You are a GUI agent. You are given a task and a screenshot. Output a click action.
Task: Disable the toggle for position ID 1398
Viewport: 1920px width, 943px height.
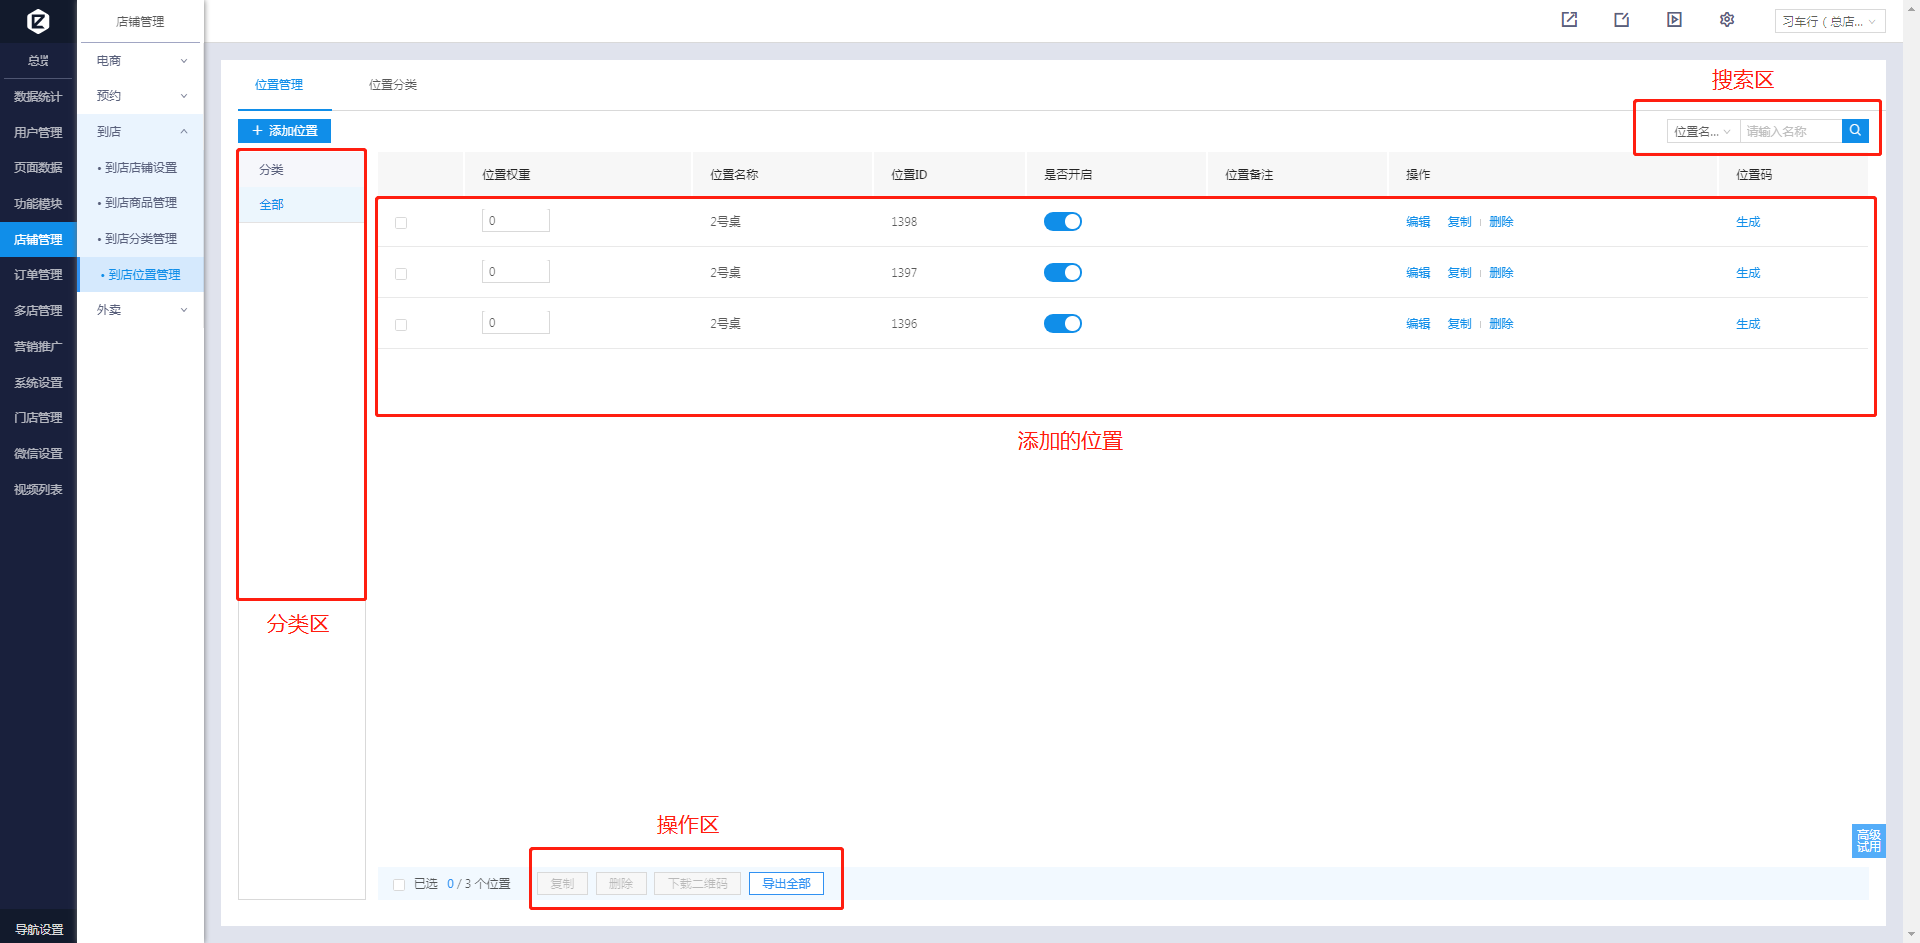pyautogui.click(x=1062, y=222)
